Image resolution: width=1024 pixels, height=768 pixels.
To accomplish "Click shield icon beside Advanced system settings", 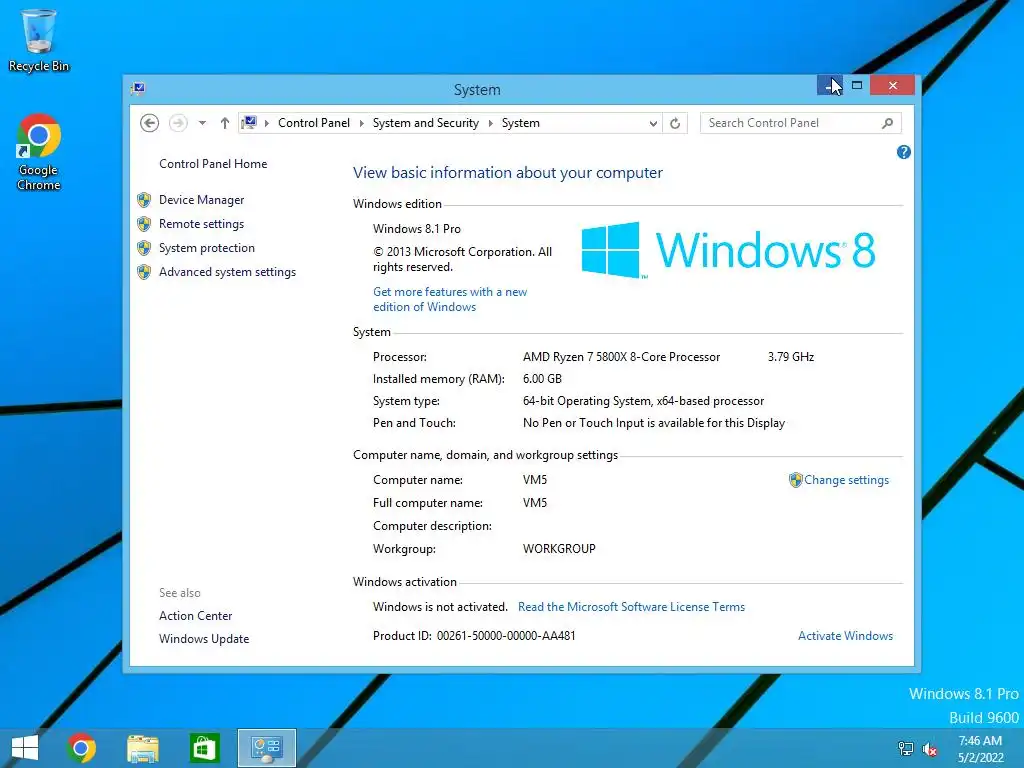I will pyautogui.click(x=144, y=272).
